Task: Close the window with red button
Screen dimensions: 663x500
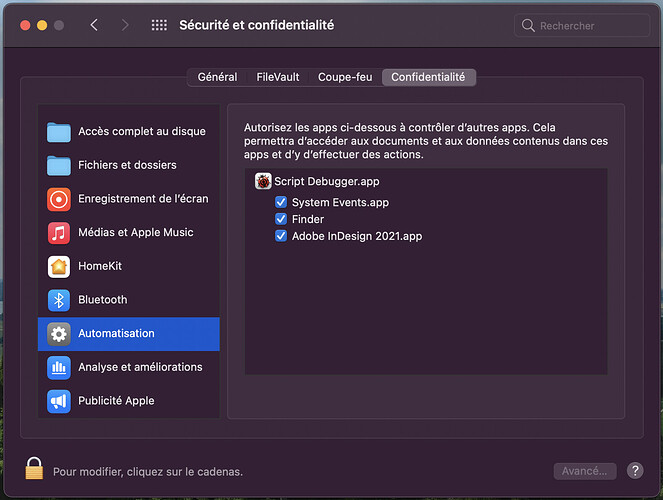Action: [25, 25]
